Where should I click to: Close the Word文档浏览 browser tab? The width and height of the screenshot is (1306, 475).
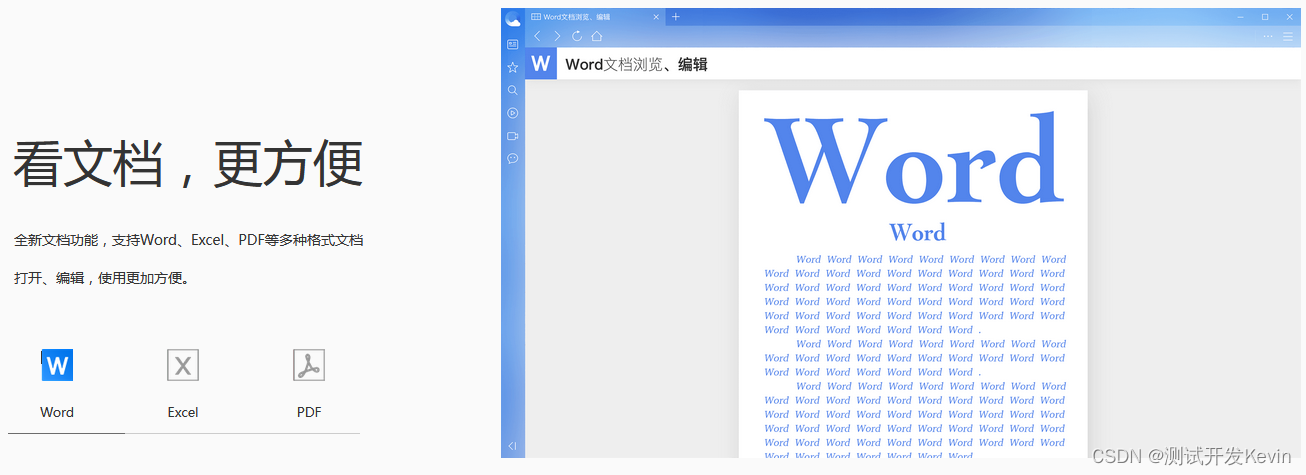[x=656, y=16]
